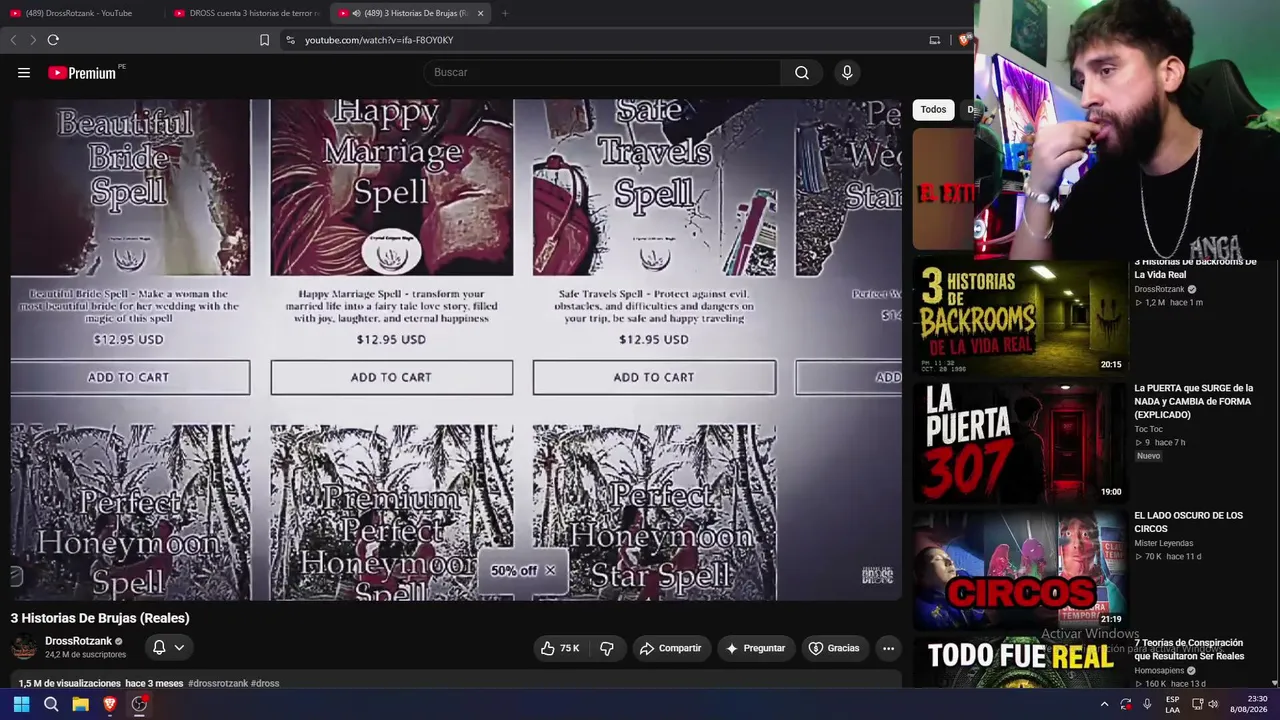Screen dimensions: 1280x720
Task: Open the title EL LADO OSCURO DE LOS CIRCOS
Action: coord(1188,522)
